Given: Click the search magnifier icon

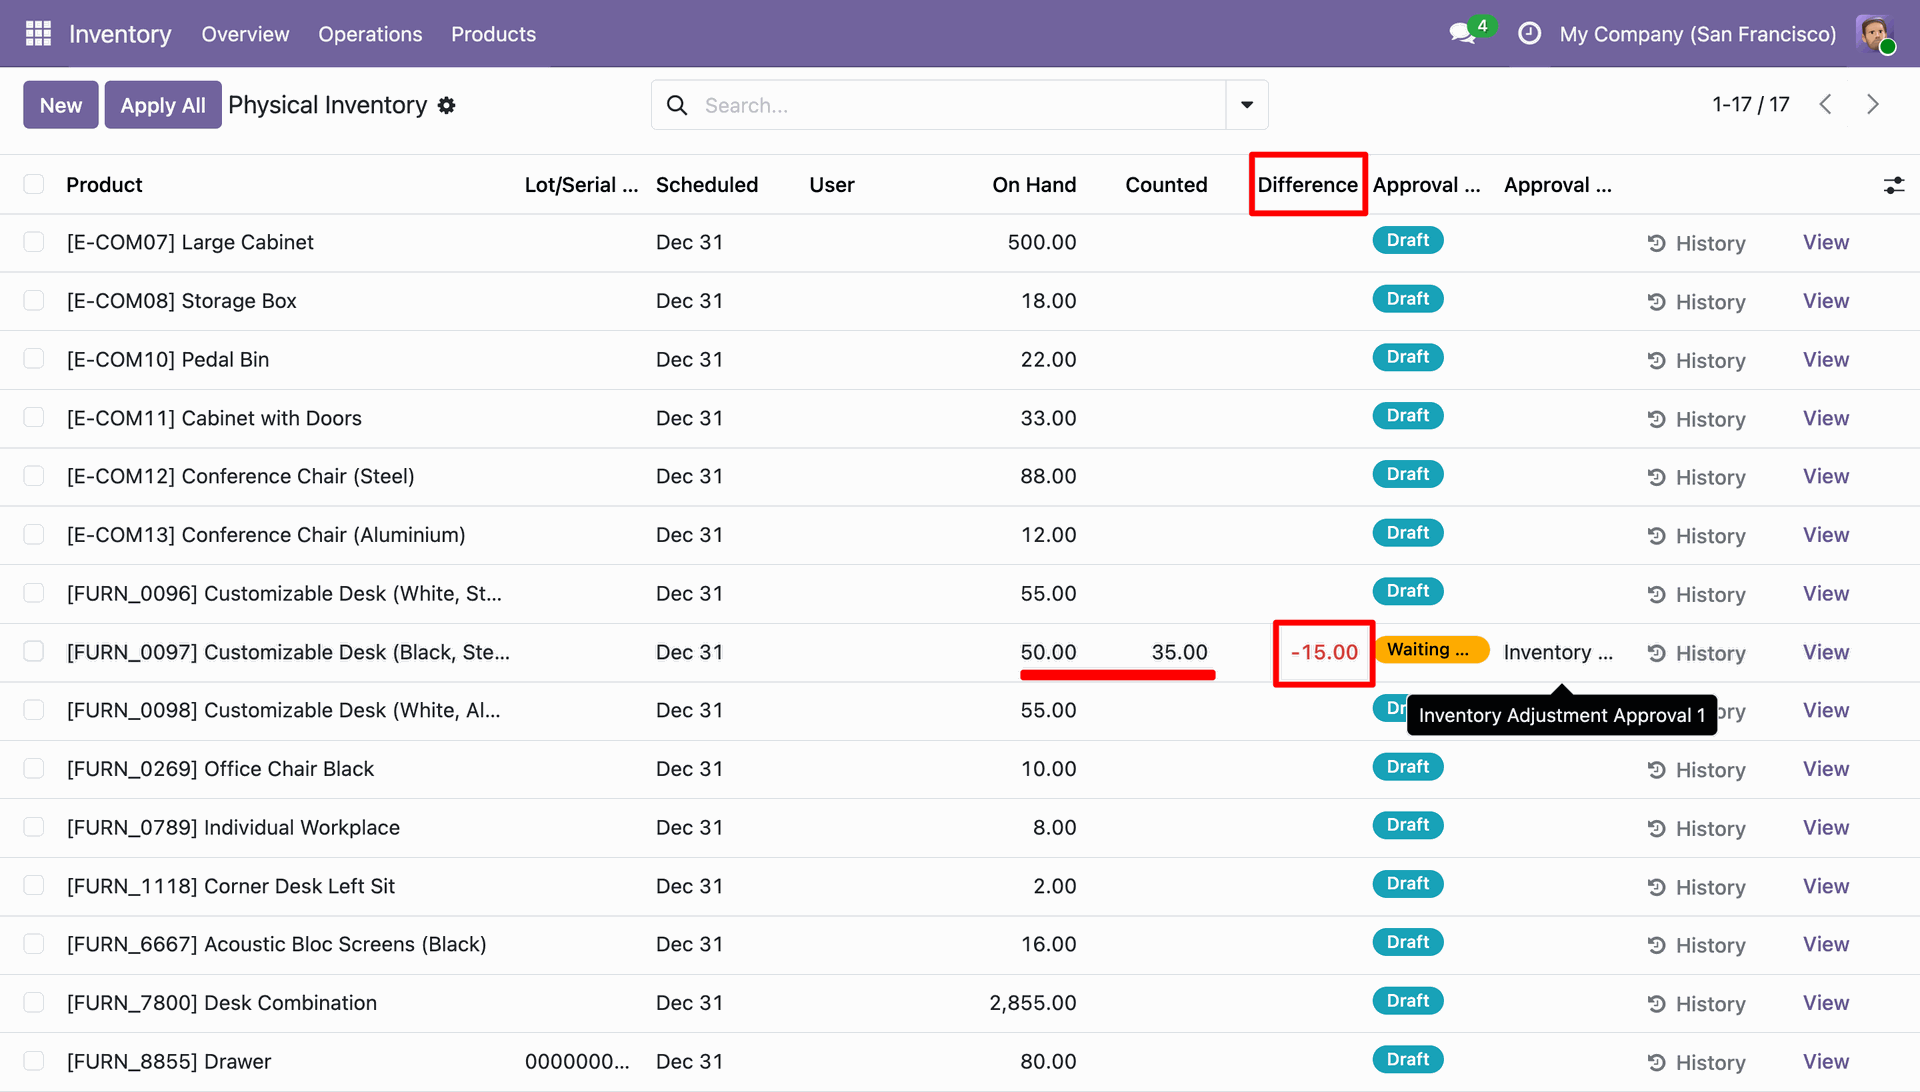Looking at the screenshot, I should tap(677, 105).
